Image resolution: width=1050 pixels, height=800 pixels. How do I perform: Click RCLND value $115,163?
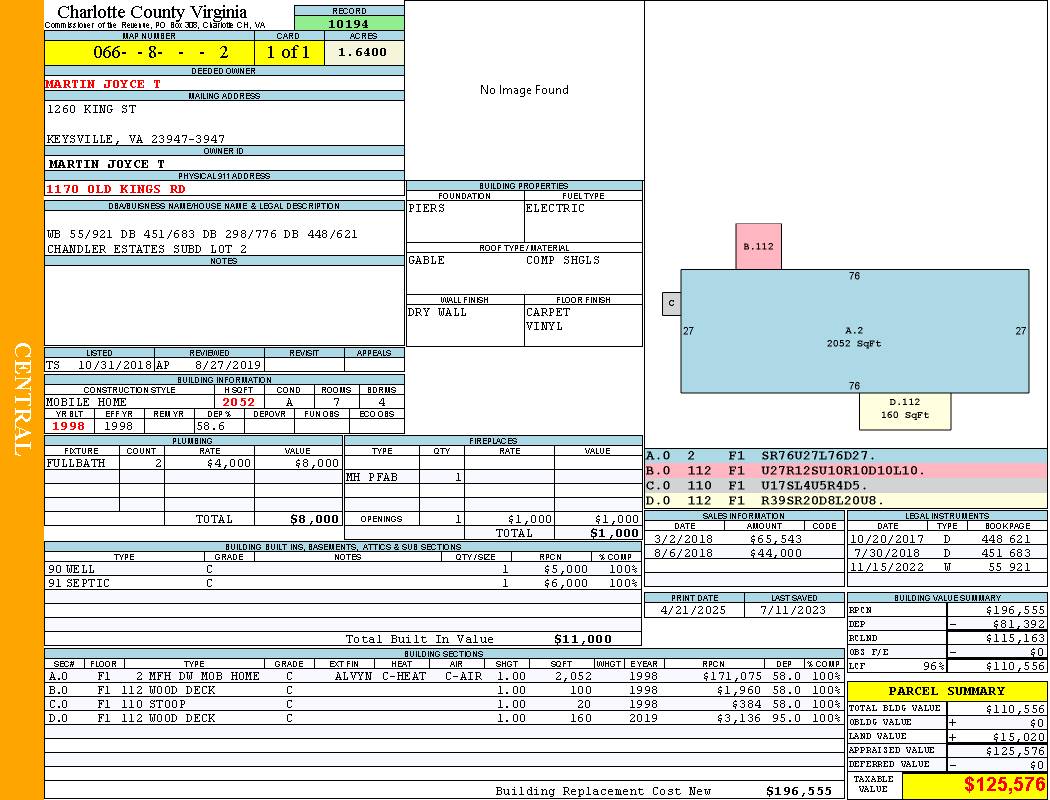click(1015, 639)
